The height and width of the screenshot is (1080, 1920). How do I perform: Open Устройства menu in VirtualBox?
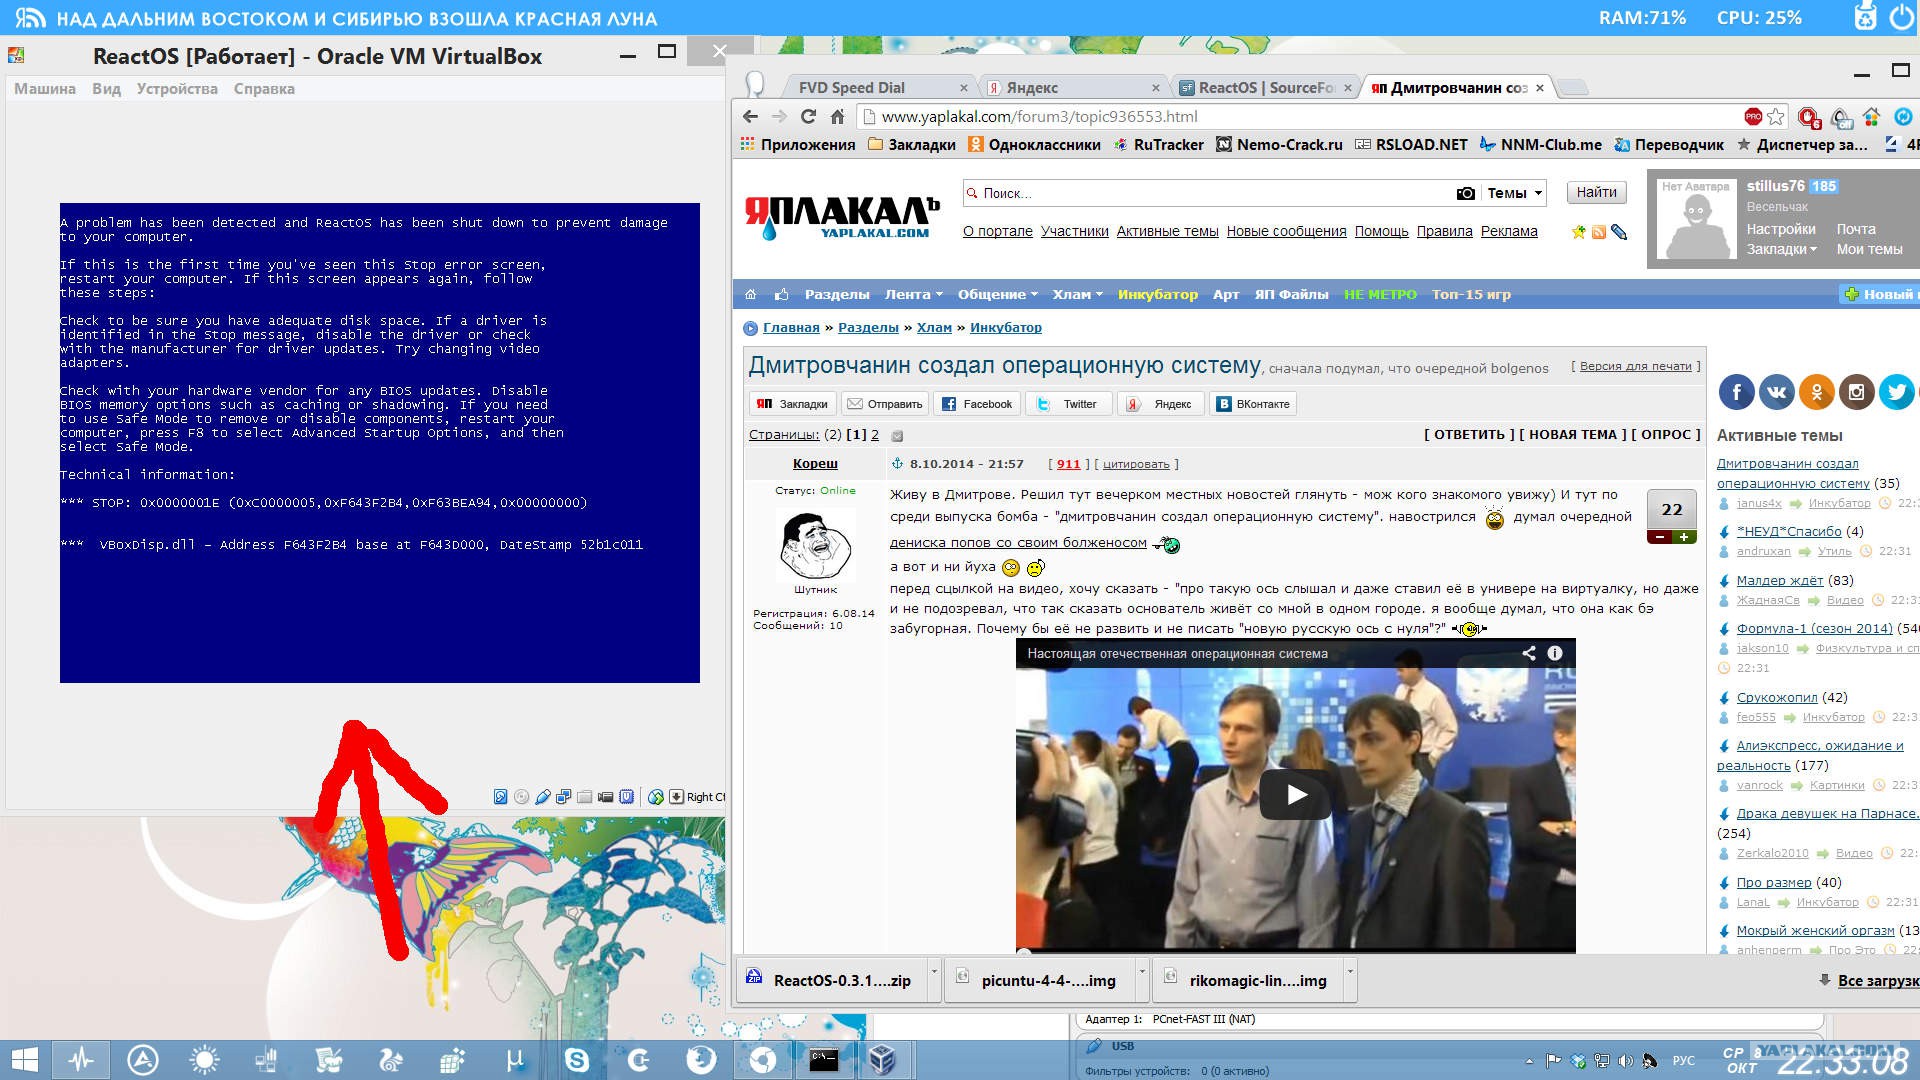click(177, 89)
